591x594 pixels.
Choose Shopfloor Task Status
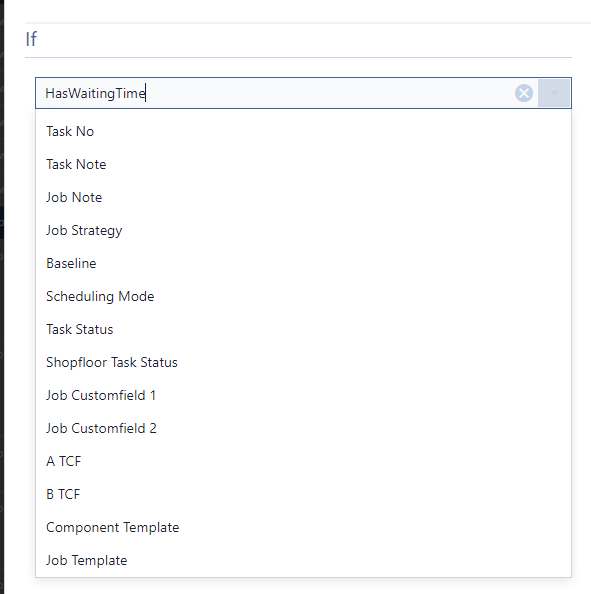pyautogui.click(x=303, y=362)
